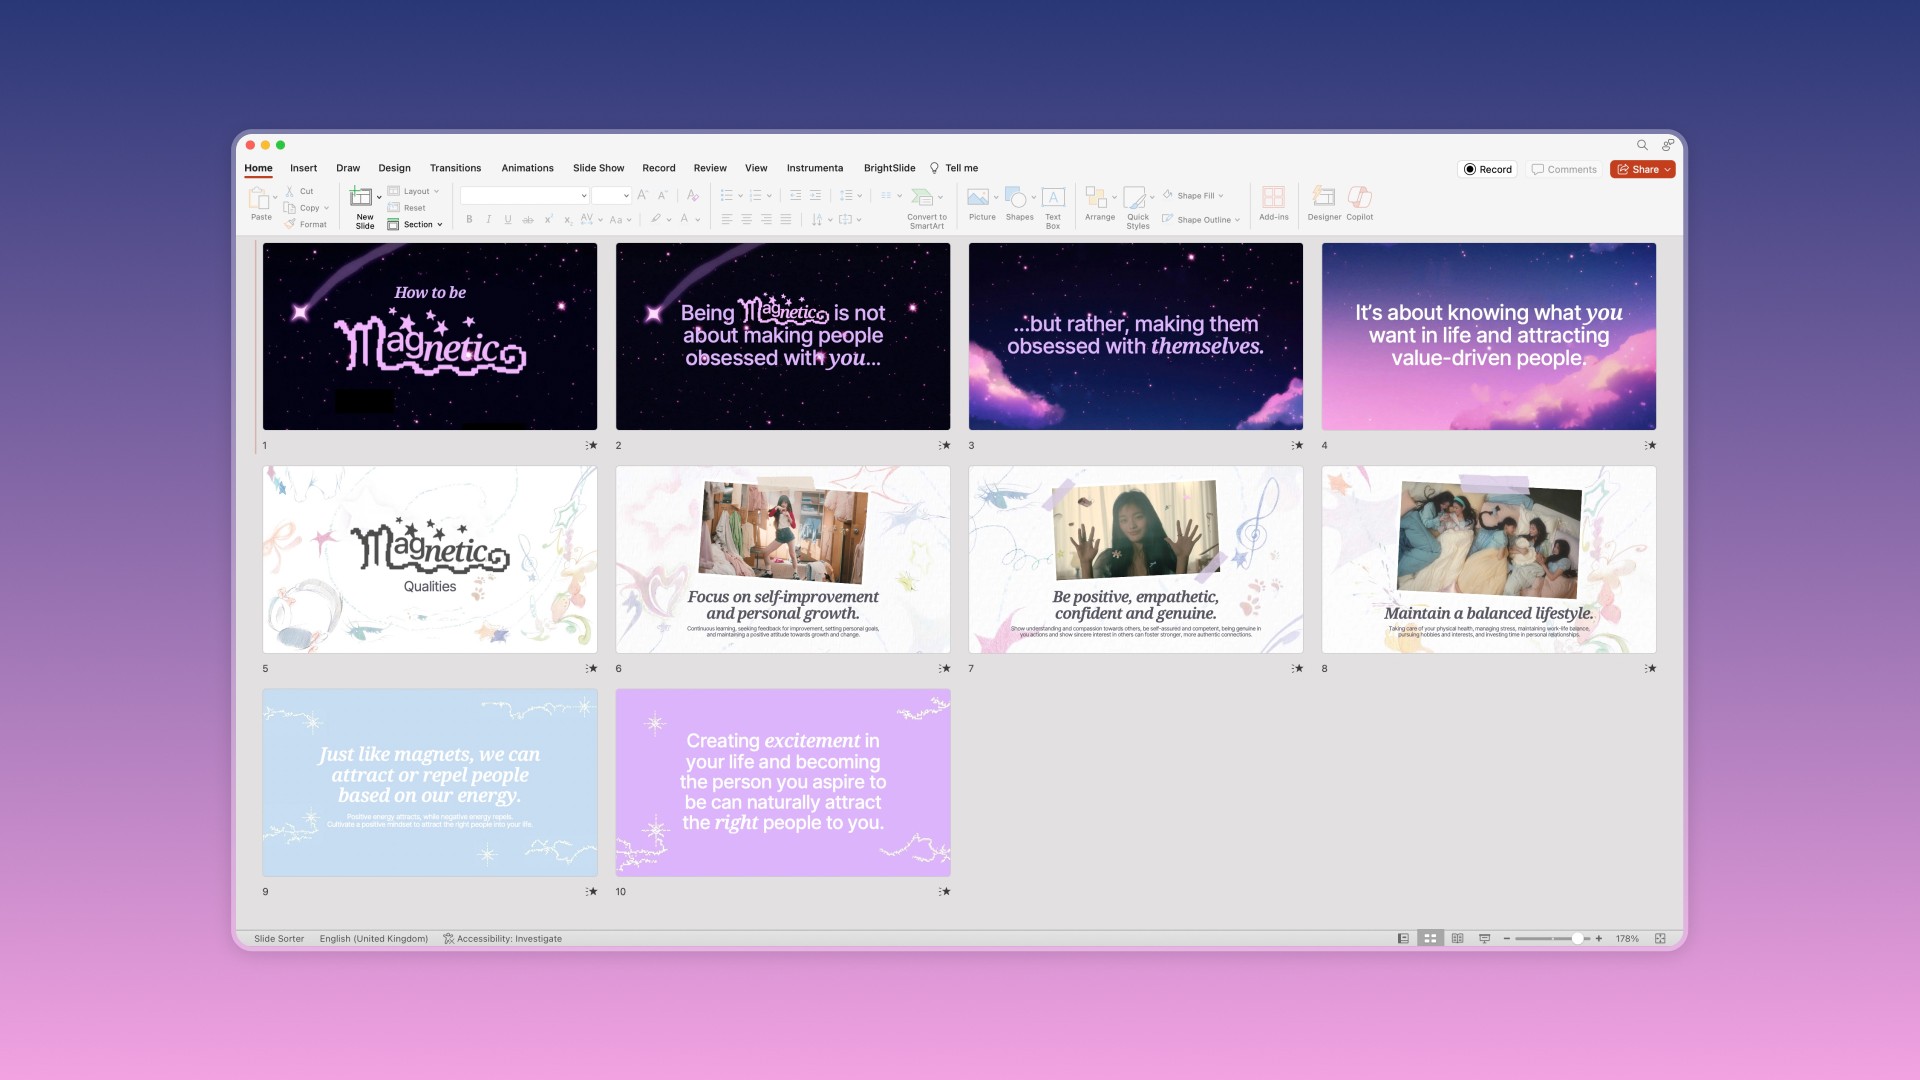Start Slide Show from status bar icon

1484,939
